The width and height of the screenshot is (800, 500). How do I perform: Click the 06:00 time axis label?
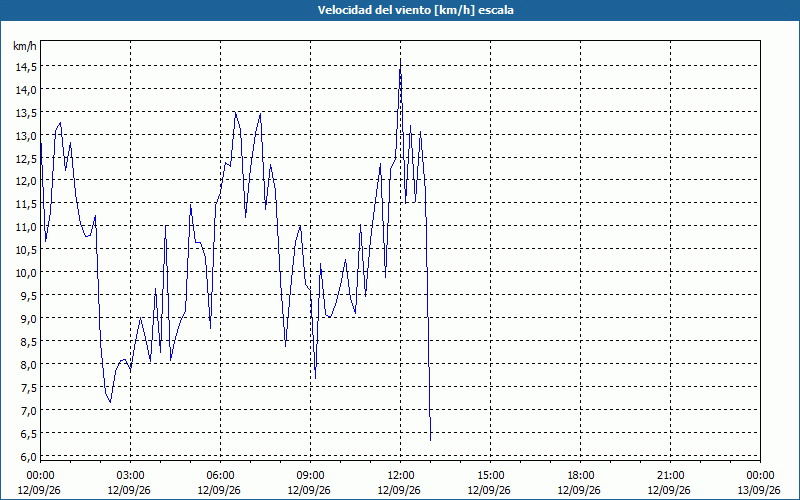click(x=220, y=476)
